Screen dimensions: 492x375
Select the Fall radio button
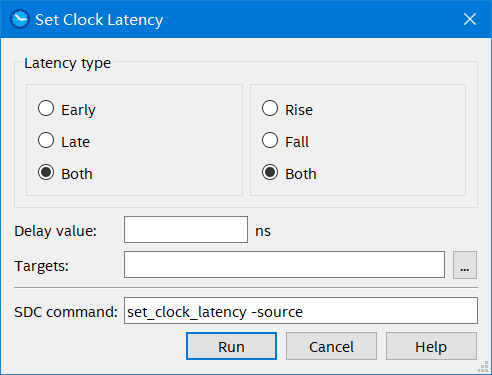(x=270, y=140)
